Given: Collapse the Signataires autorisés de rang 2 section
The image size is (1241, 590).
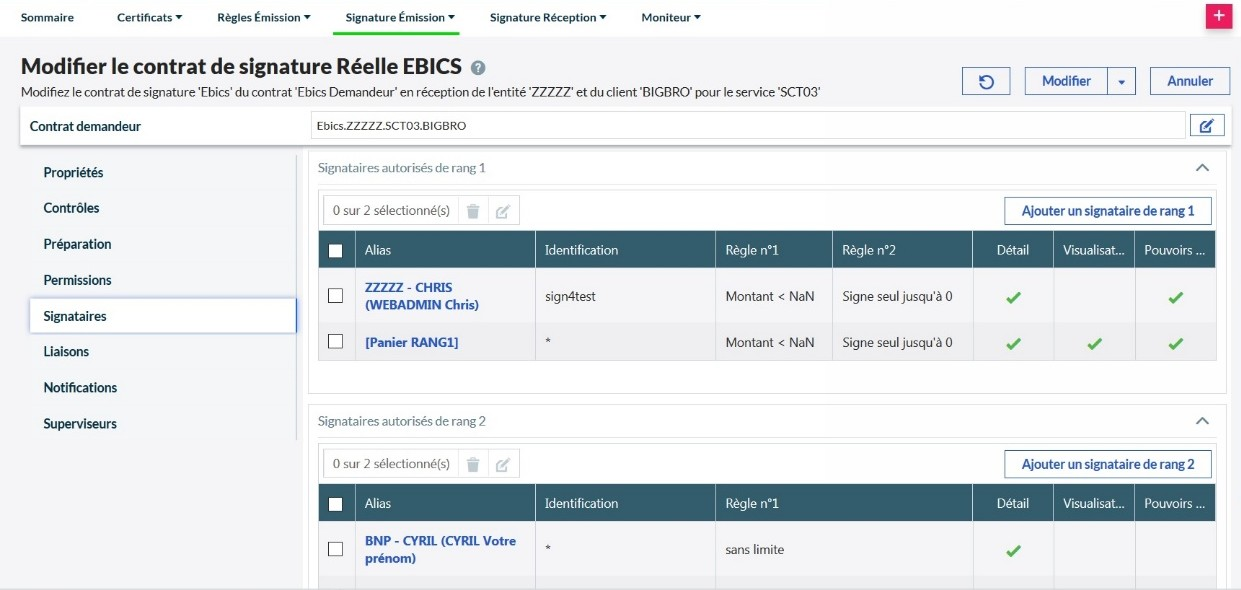Looking at the screenshot, I should pyautogui.click(x=1202, y=421).
